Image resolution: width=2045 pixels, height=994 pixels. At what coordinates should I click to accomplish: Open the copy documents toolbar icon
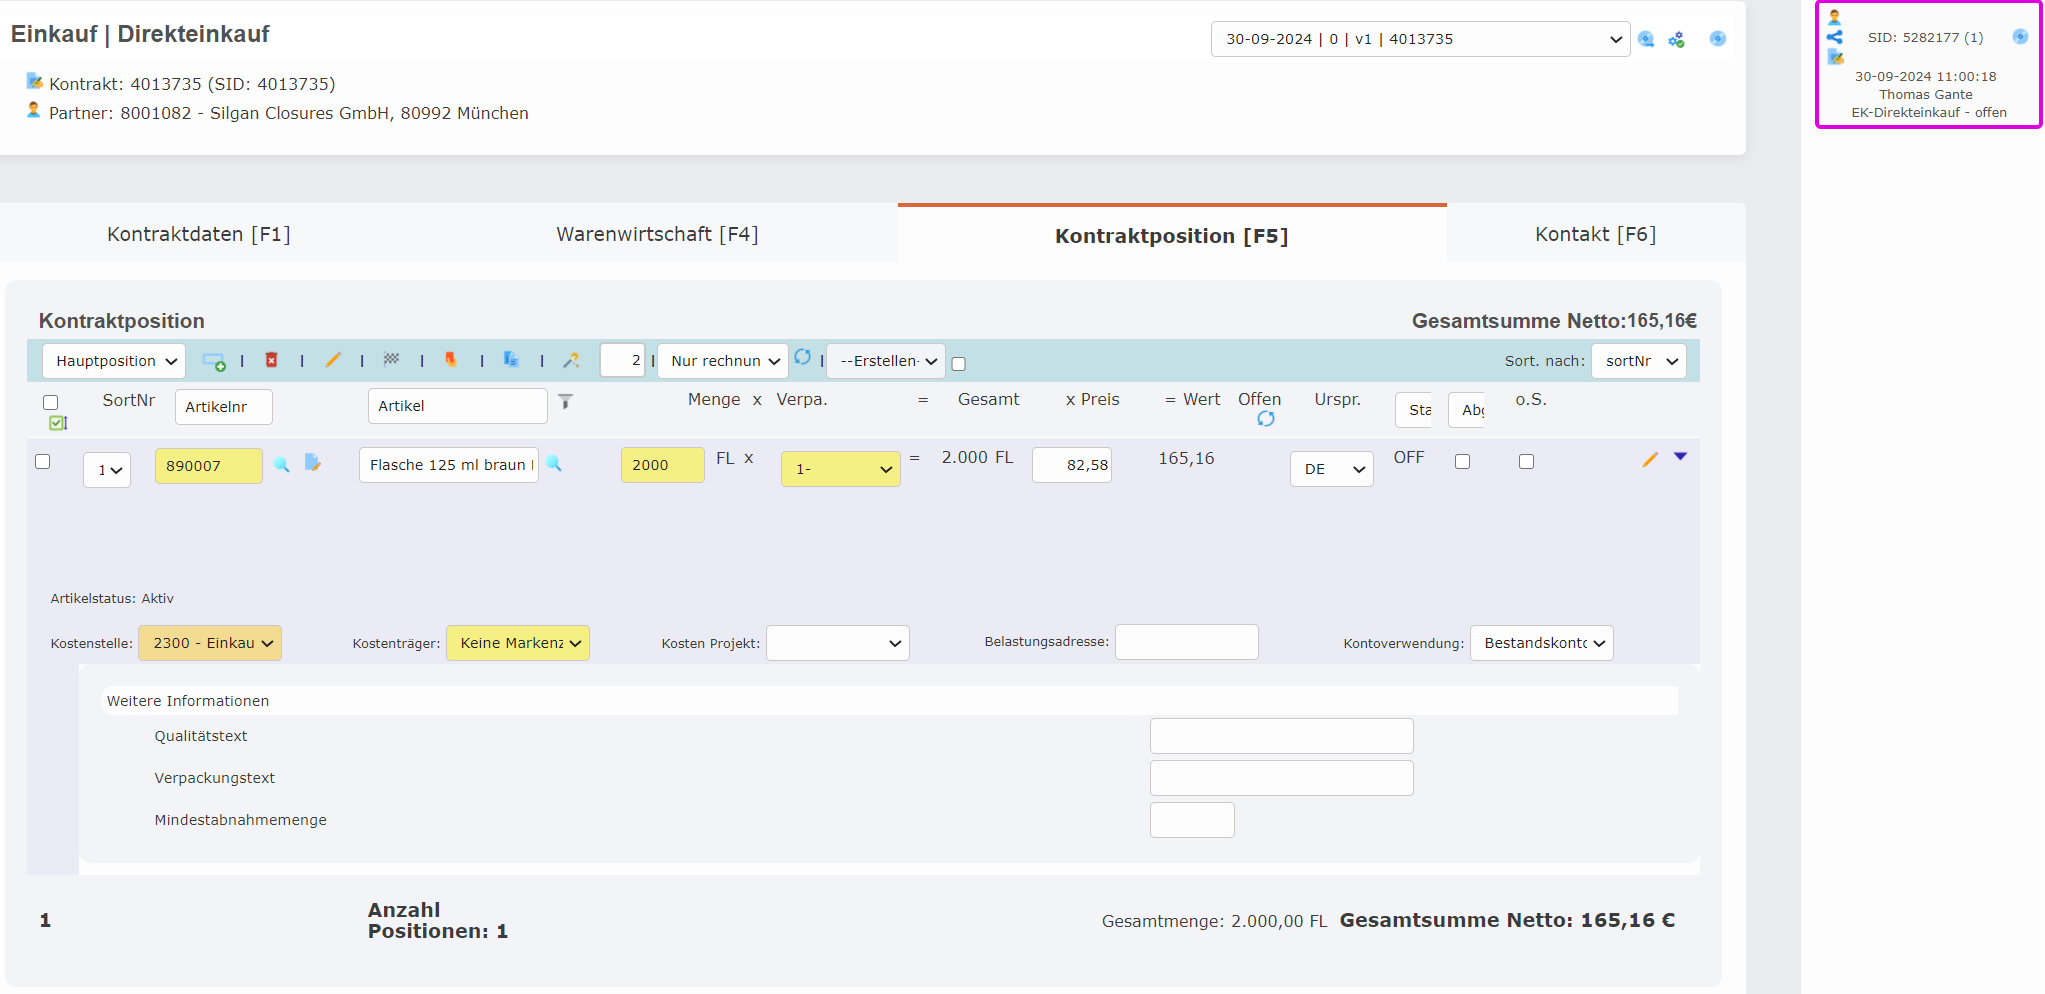(x=511, y=360)
